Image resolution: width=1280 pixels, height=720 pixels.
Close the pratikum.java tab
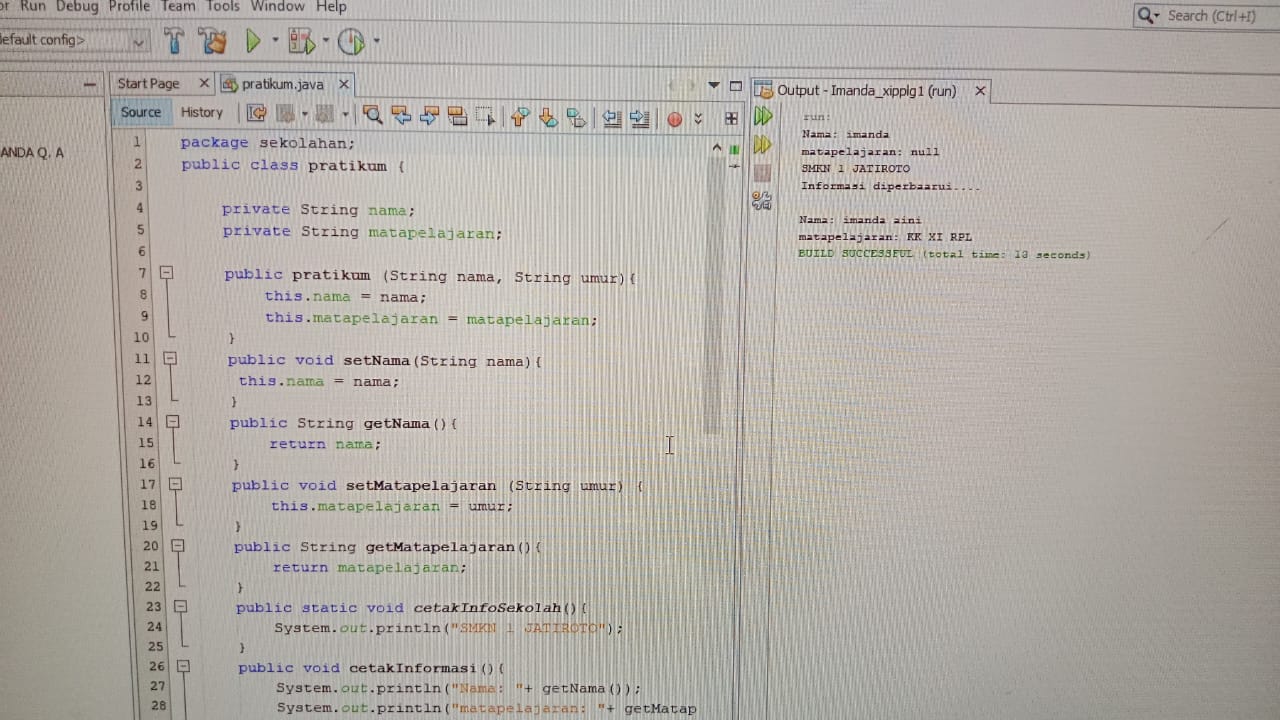coord(344,84)
